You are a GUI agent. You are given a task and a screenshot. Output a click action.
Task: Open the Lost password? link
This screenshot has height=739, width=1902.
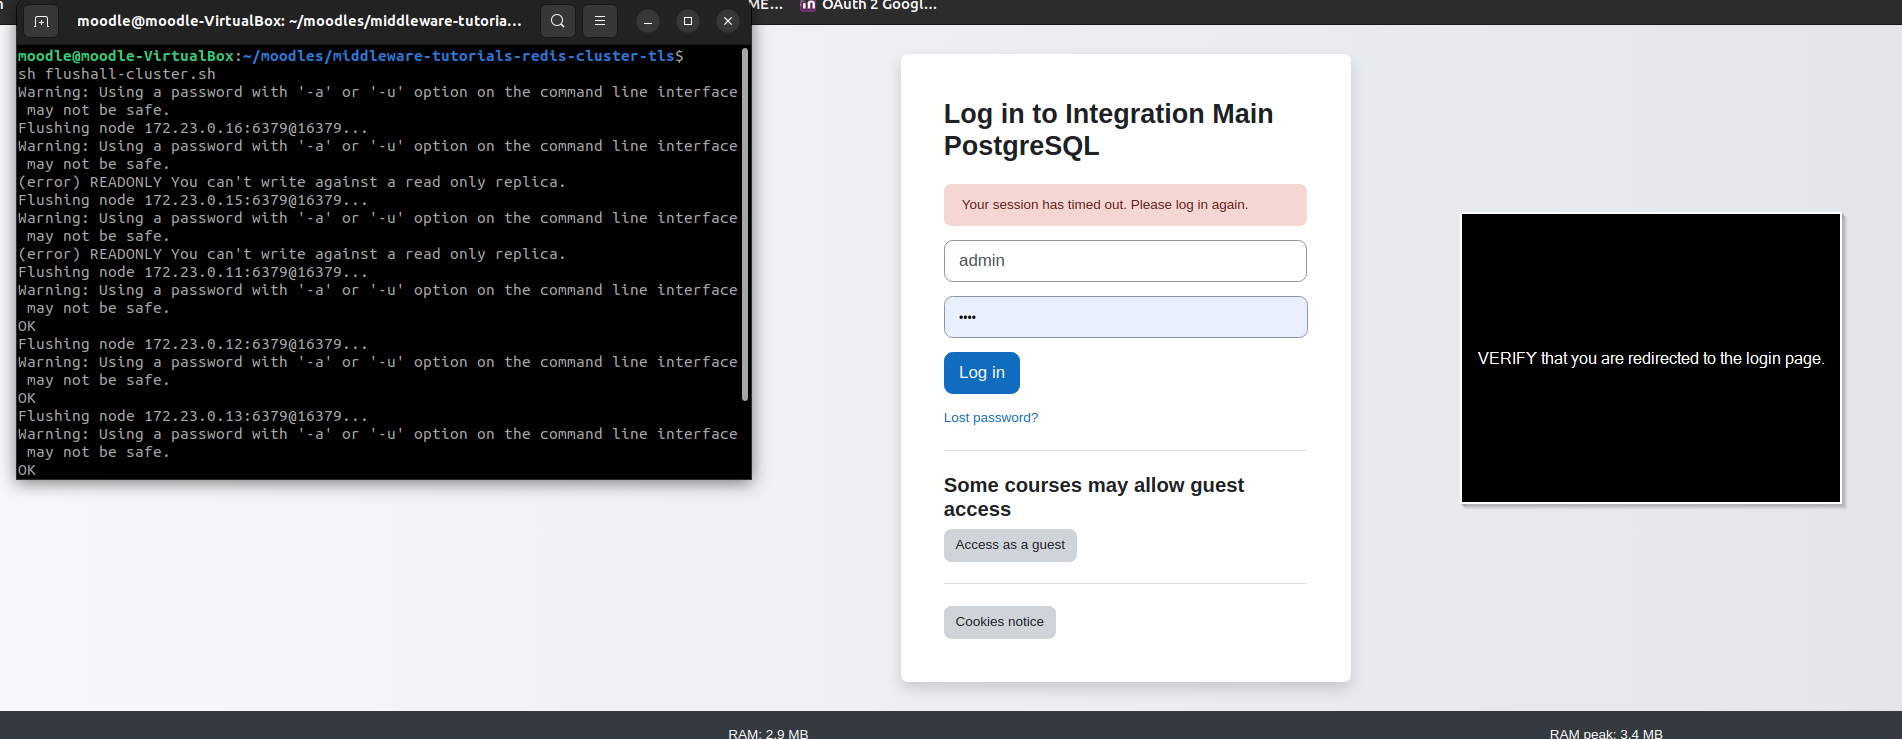click(991, 418)
